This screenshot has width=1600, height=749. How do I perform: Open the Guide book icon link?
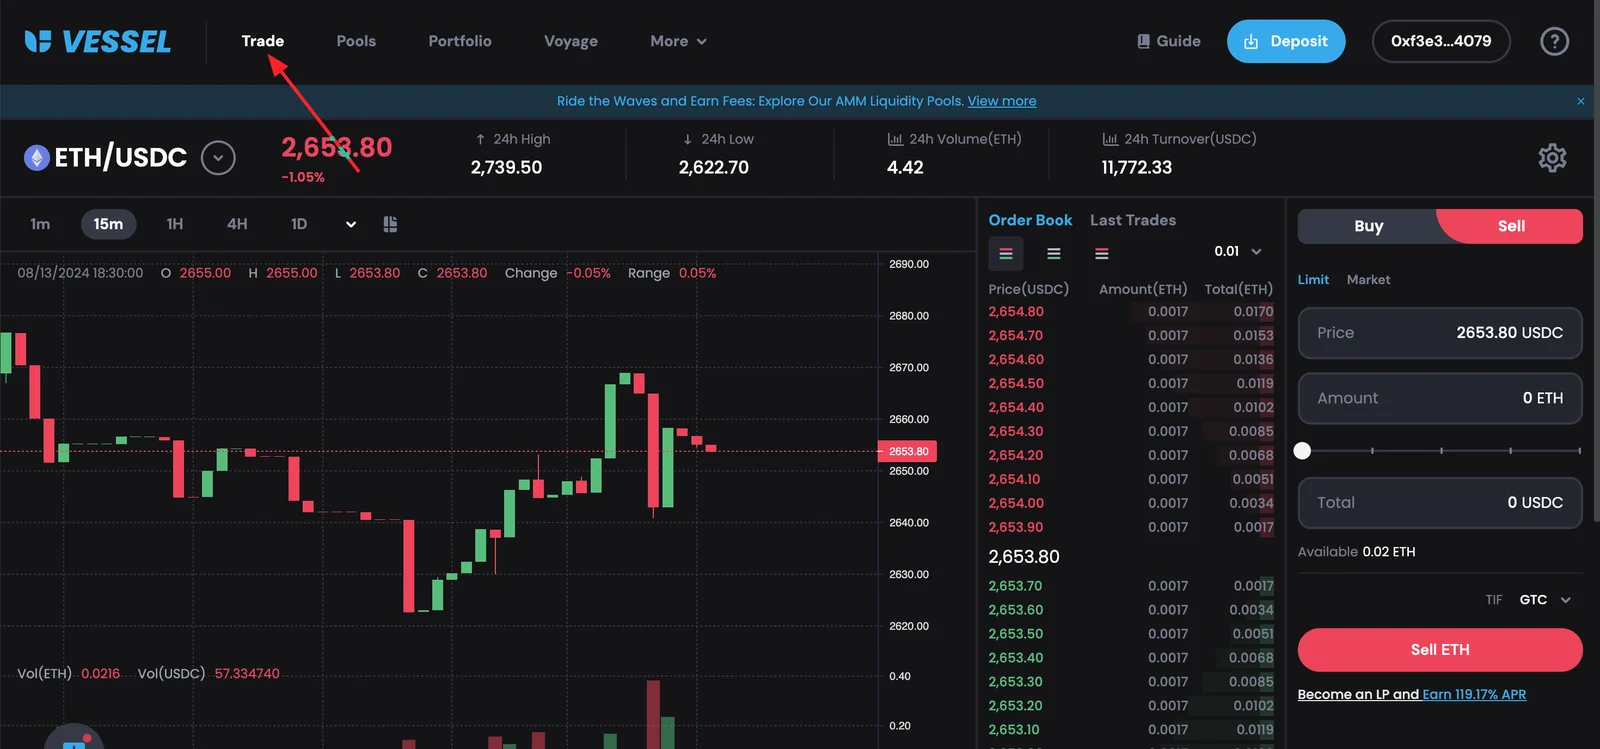point(1168,41)
